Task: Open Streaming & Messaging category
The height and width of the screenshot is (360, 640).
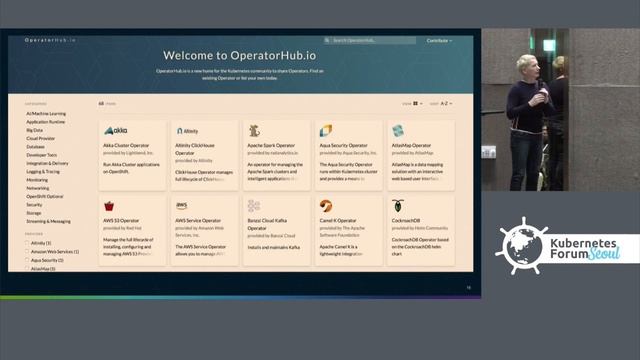Action: coord(48,221)
